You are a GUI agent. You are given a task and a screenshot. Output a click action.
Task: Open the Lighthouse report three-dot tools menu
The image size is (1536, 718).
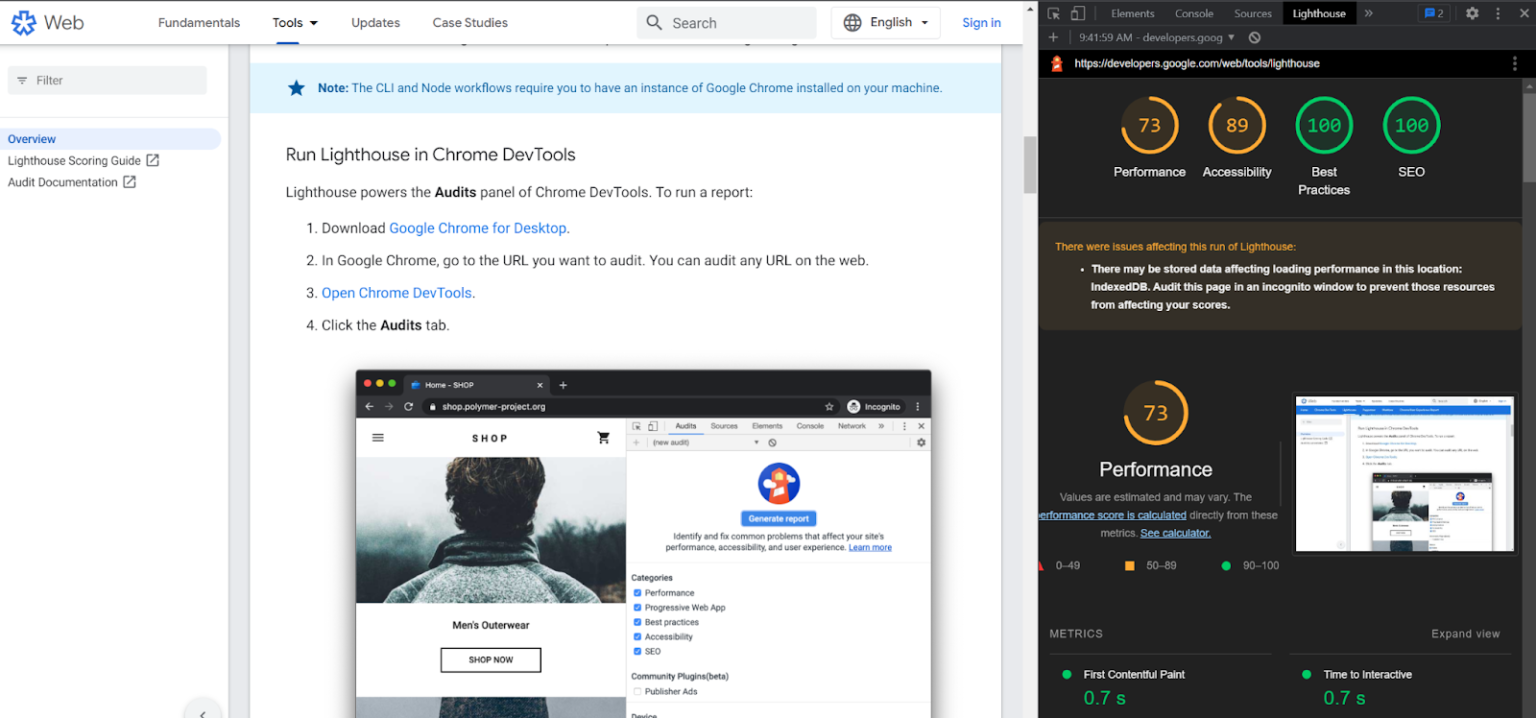click(x=1516, y=63)
